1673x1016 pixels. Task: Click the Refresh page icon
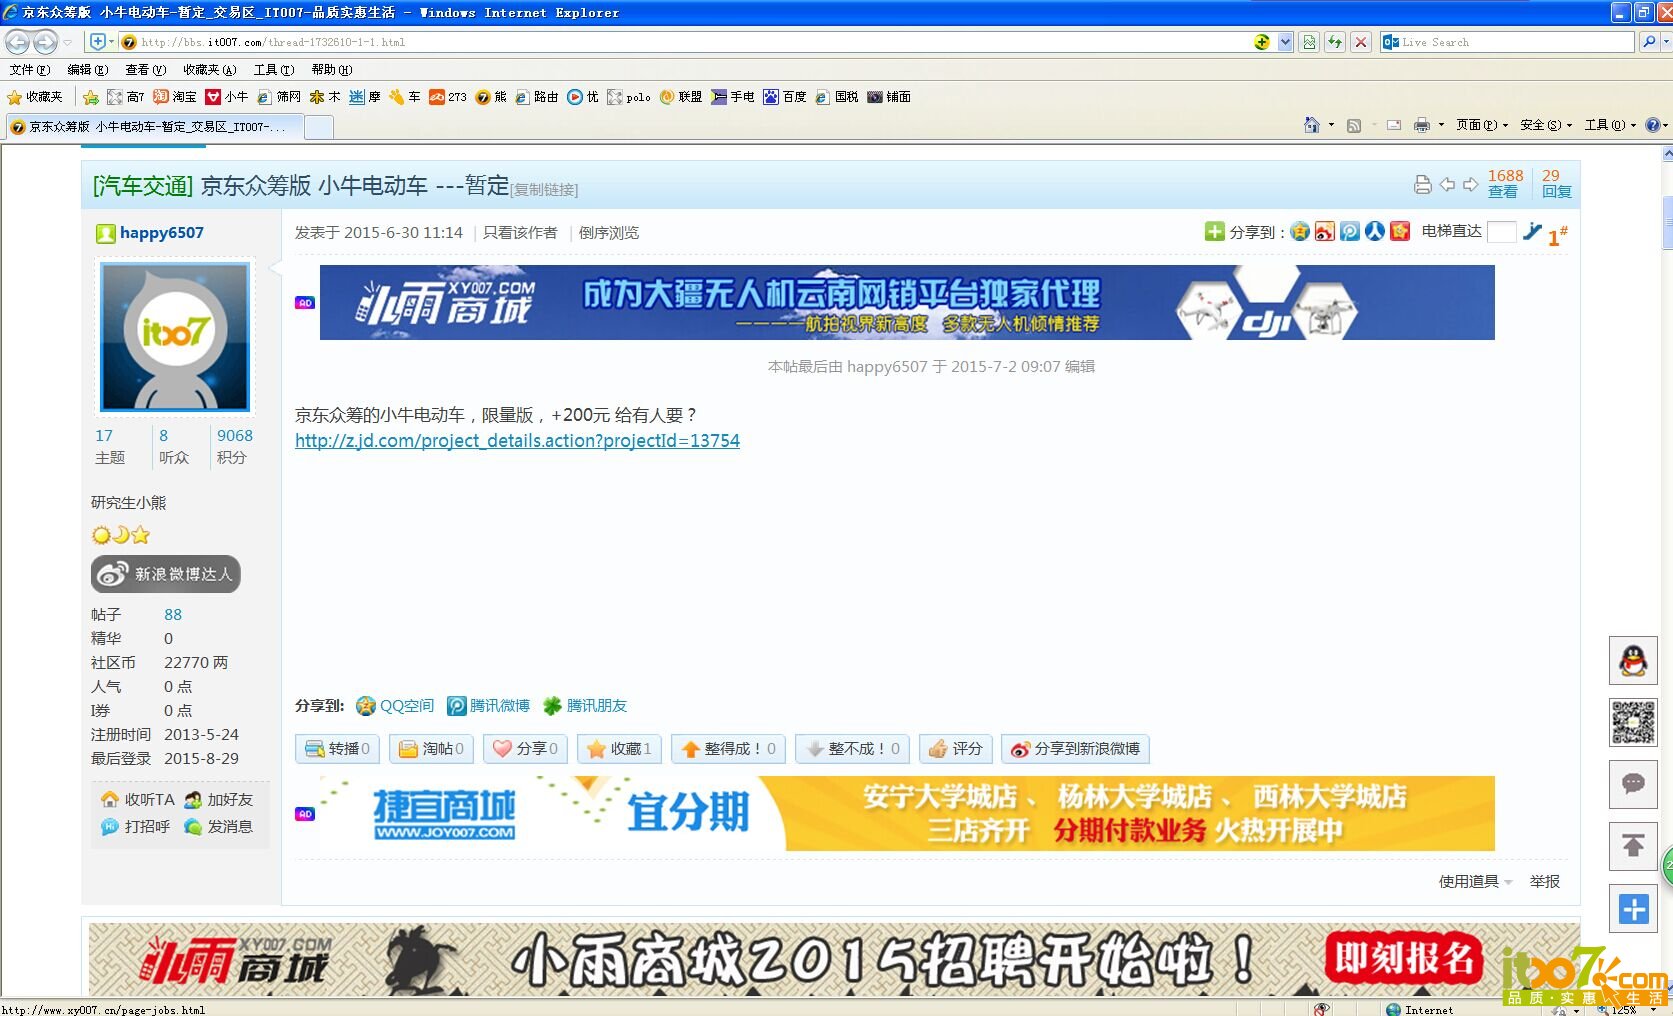(x=1335, y=42)
